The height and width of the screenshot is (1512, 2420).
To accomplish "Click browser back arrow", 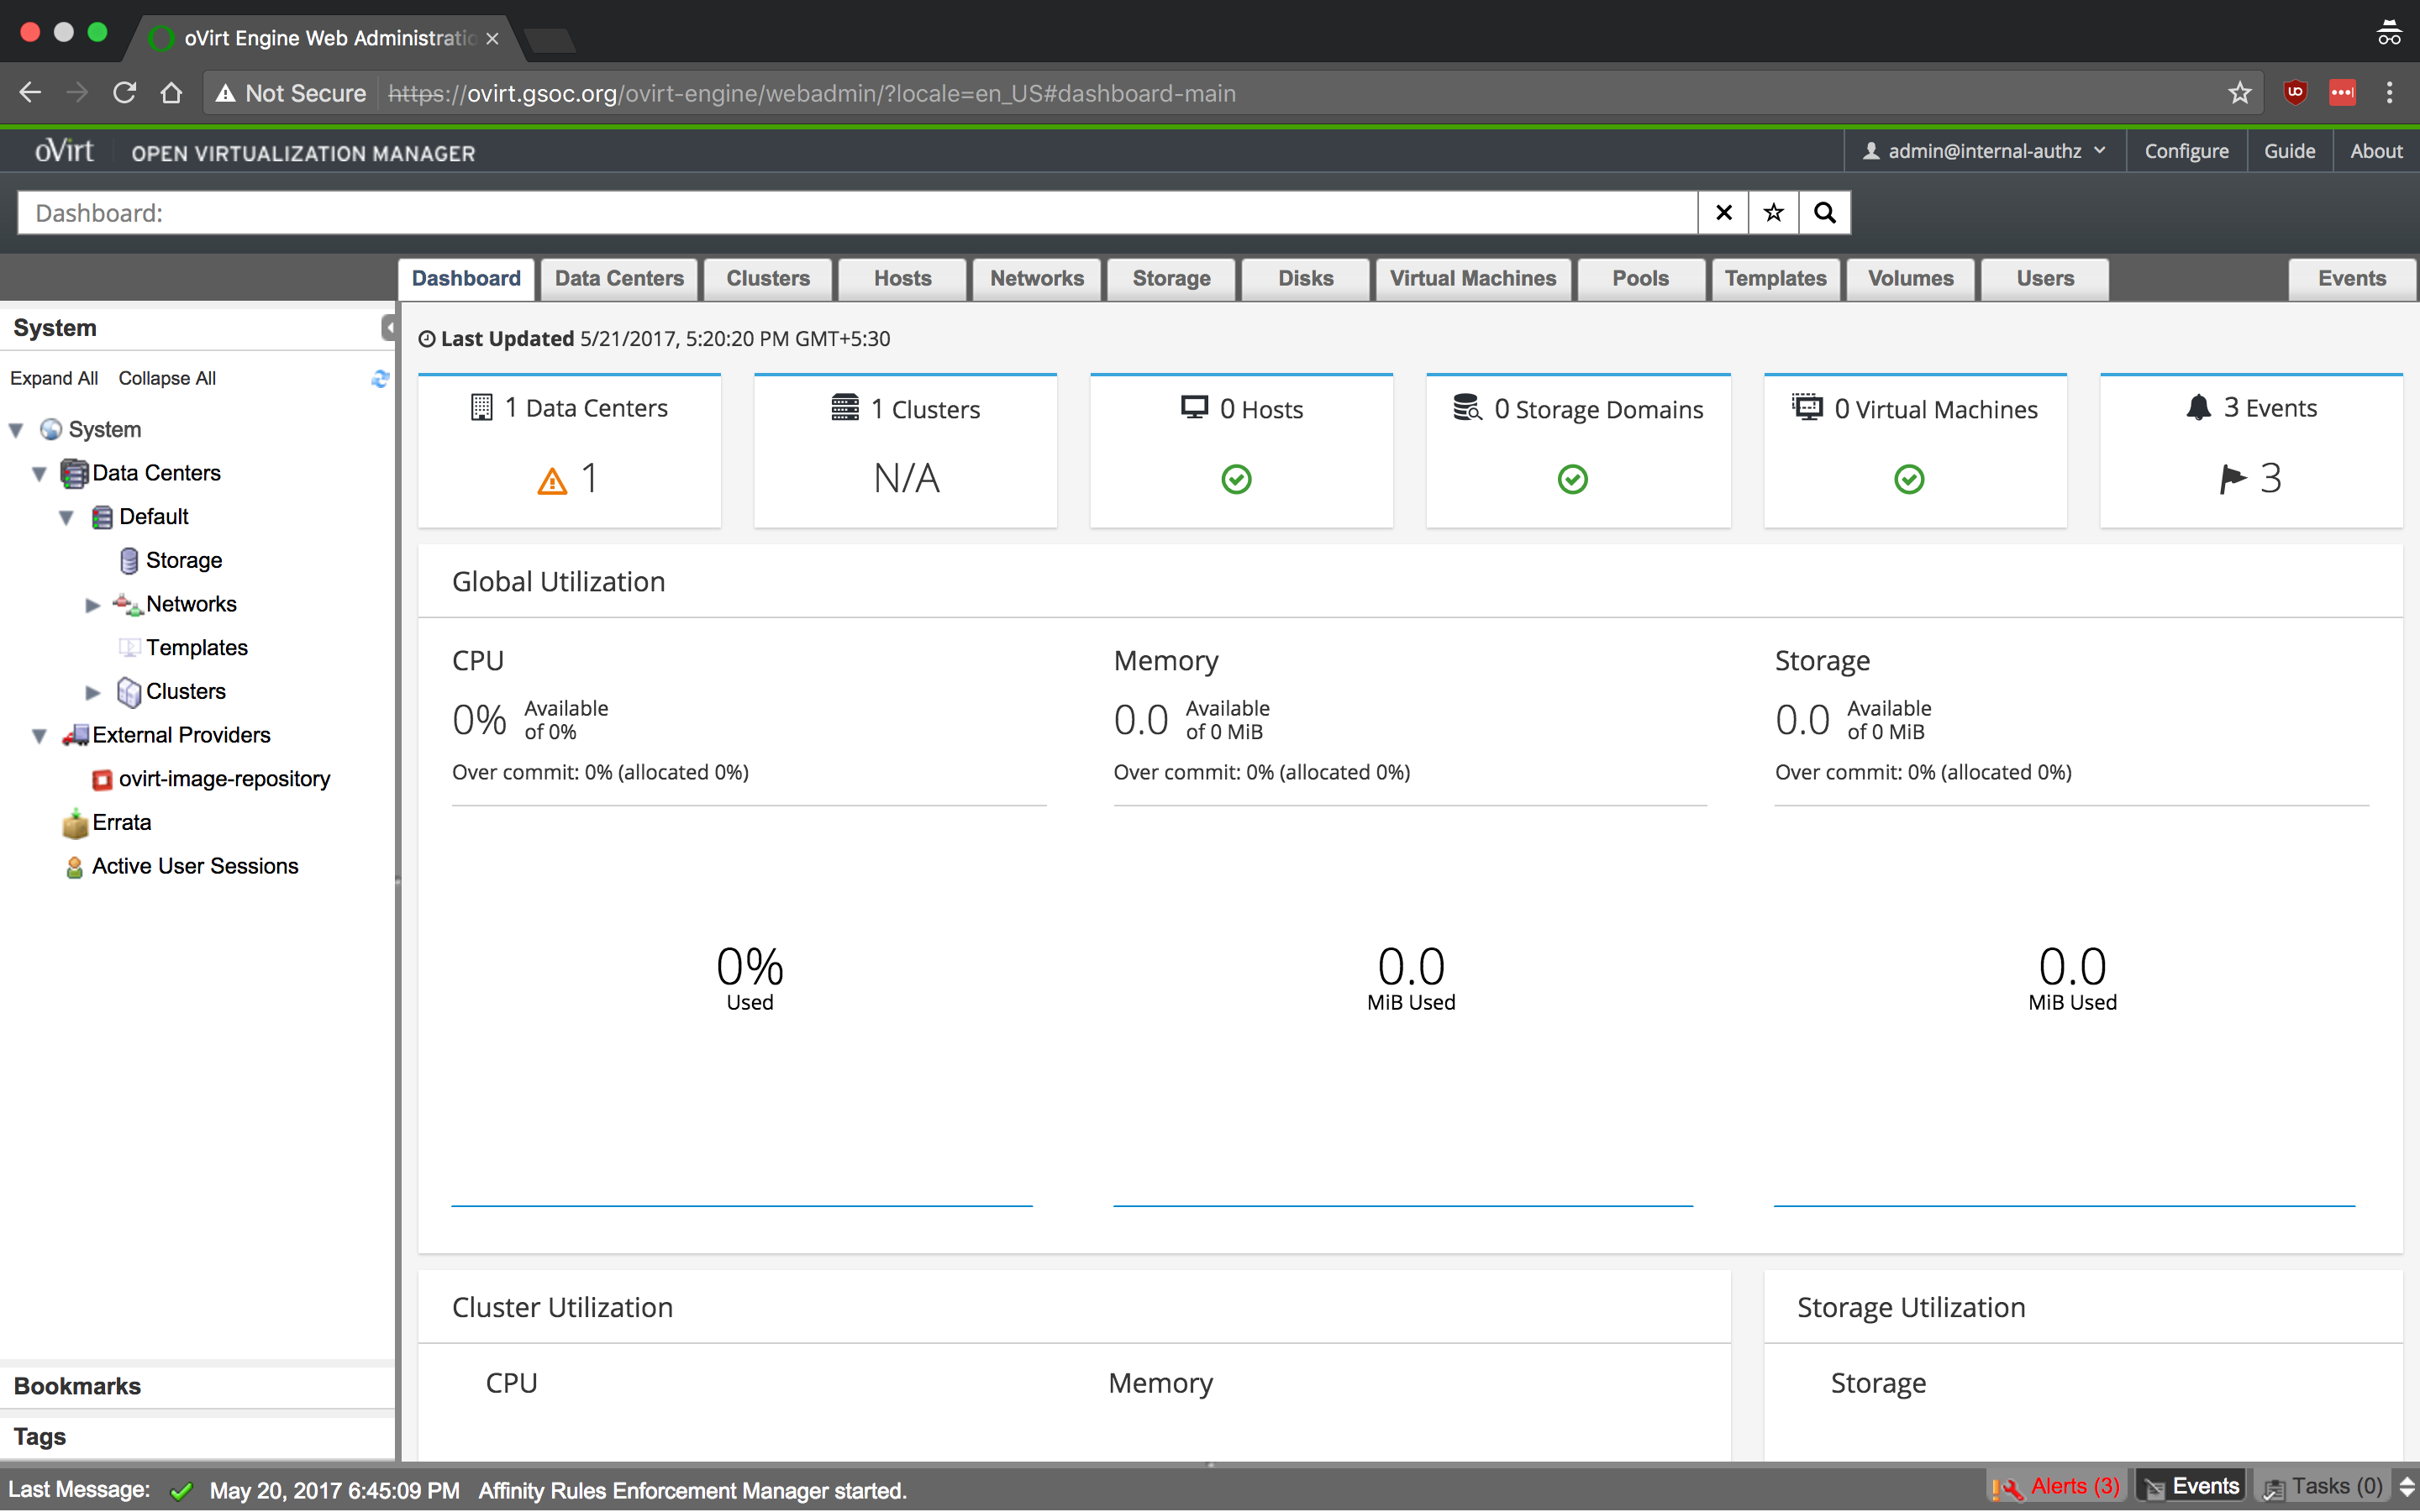I will [30, 93].
